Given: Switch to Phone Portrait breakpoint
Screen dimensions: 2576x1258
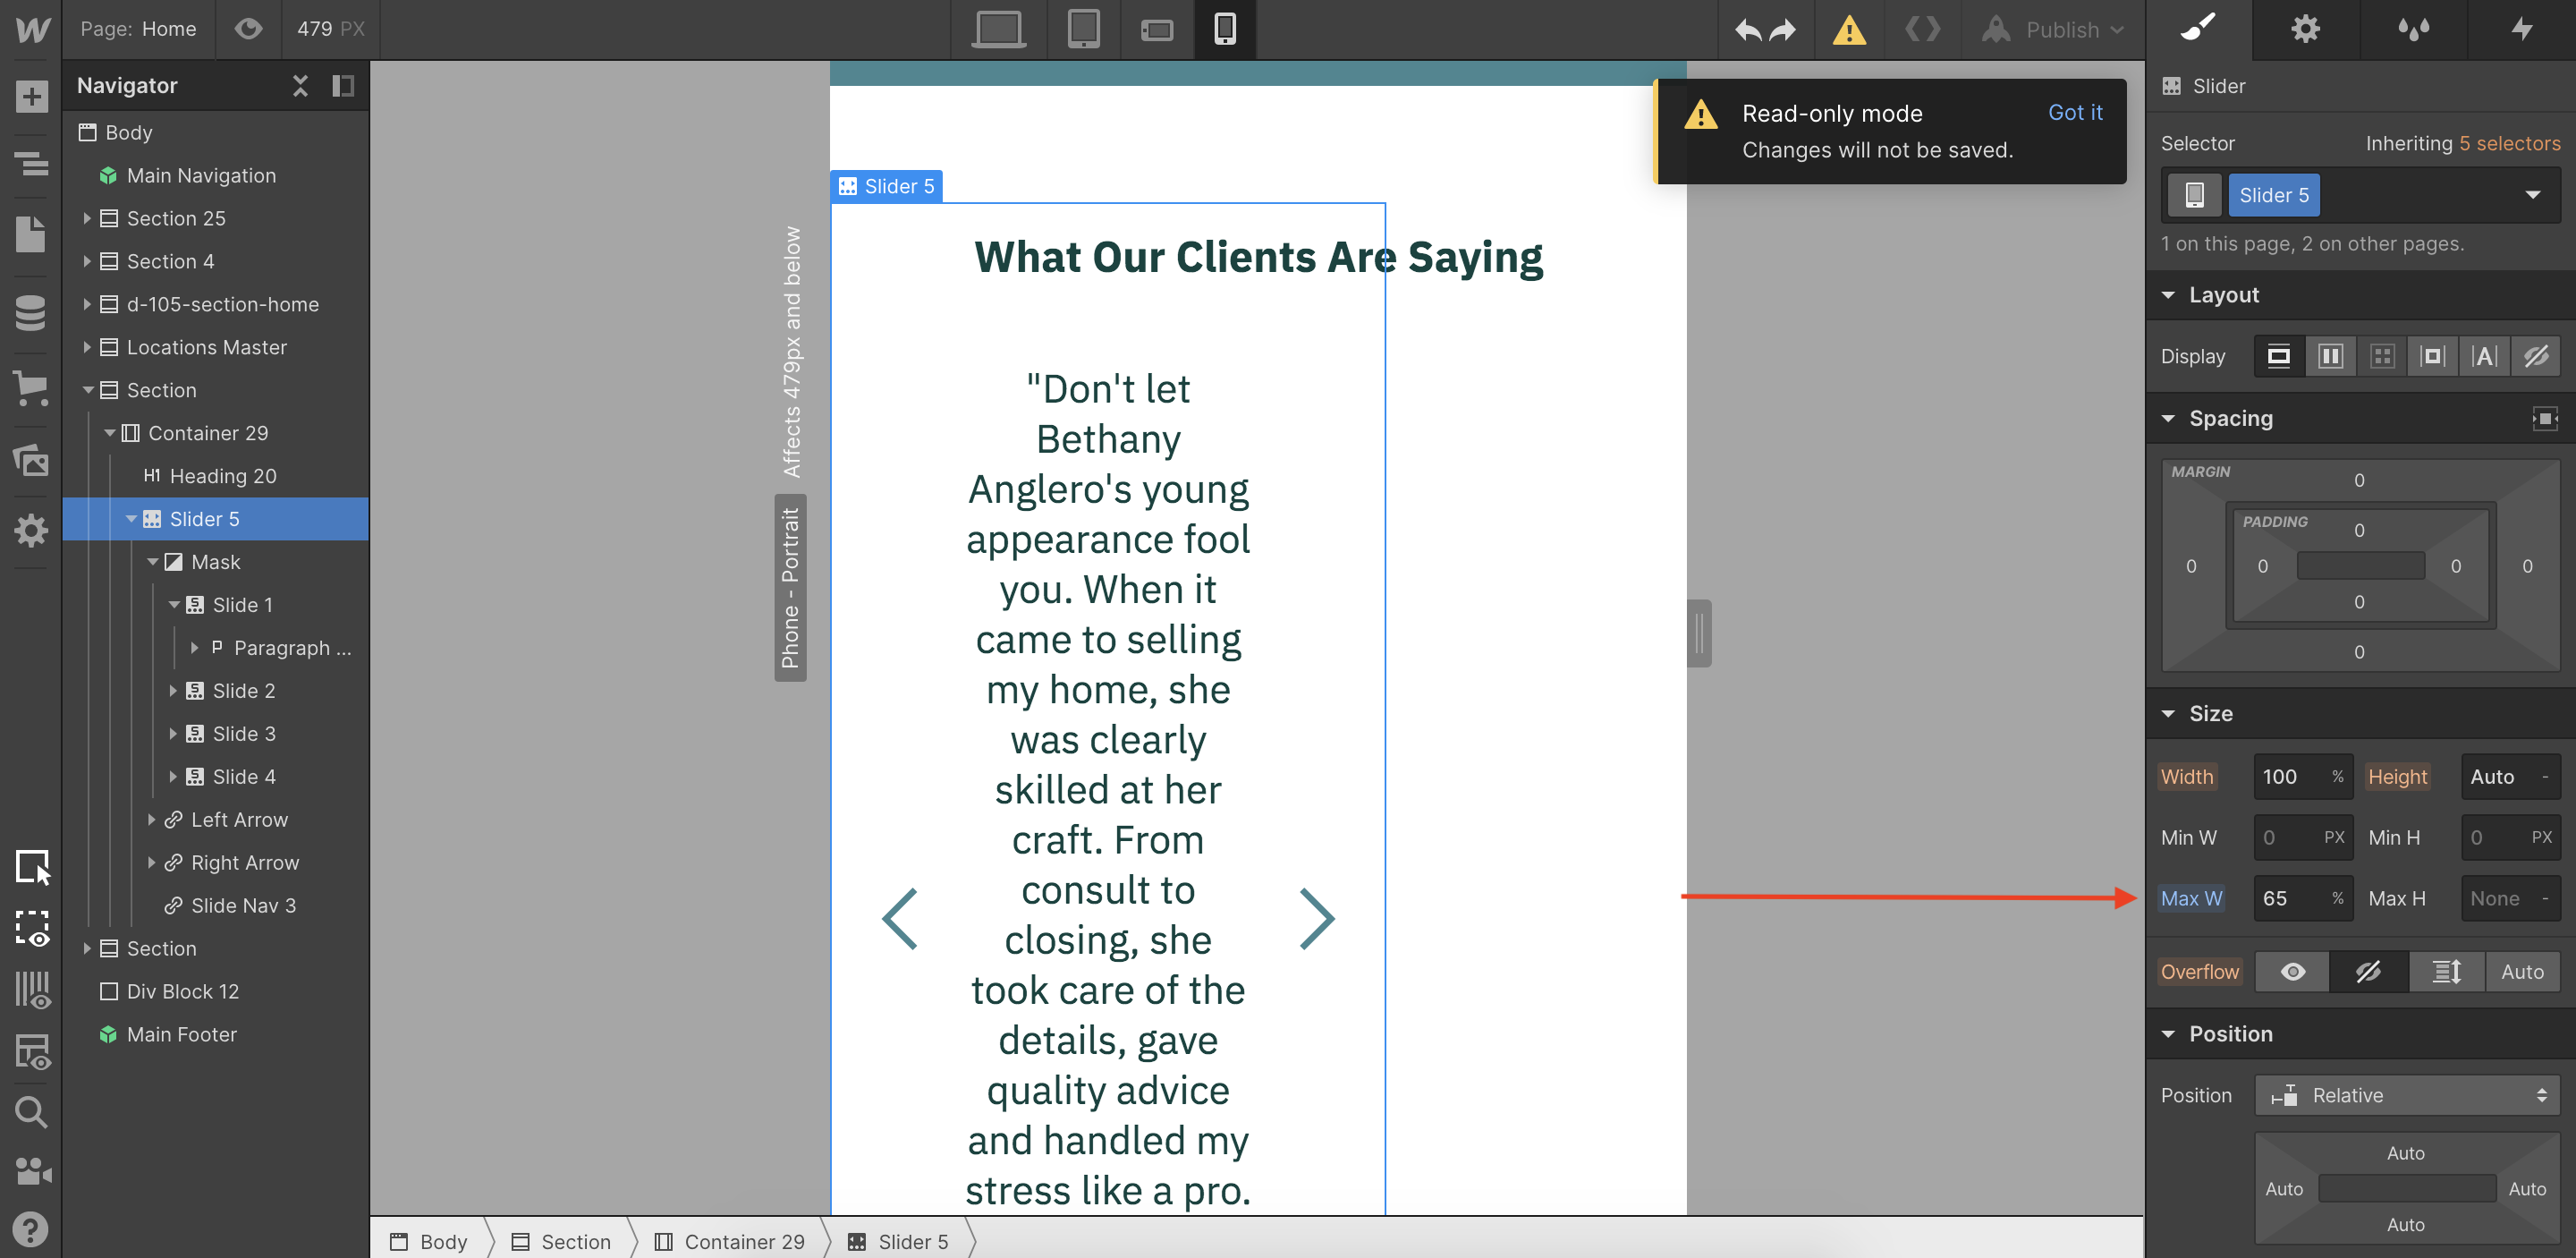Looking at the screenshot, I should [x=1224, y=29].
